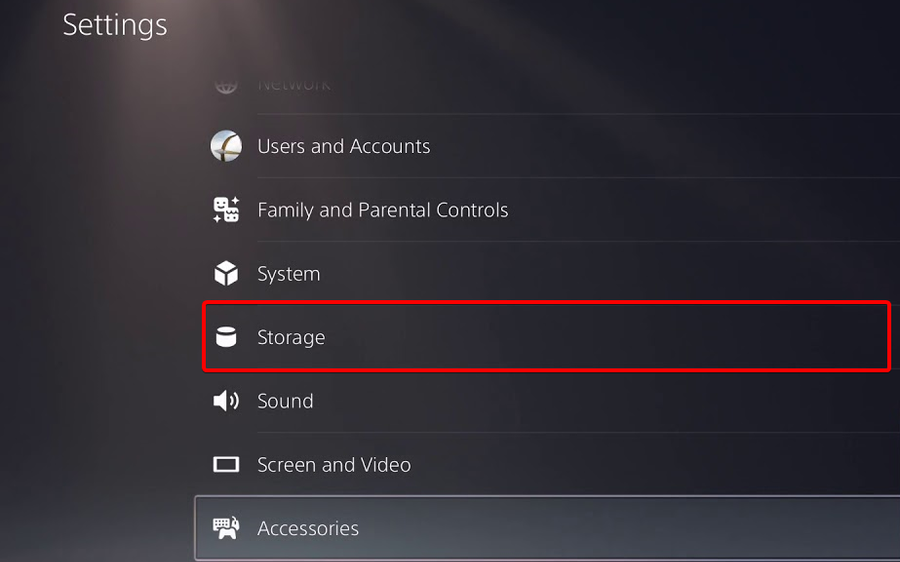Click the Settings page heading

pyautogui.click(x=115, y=25)
